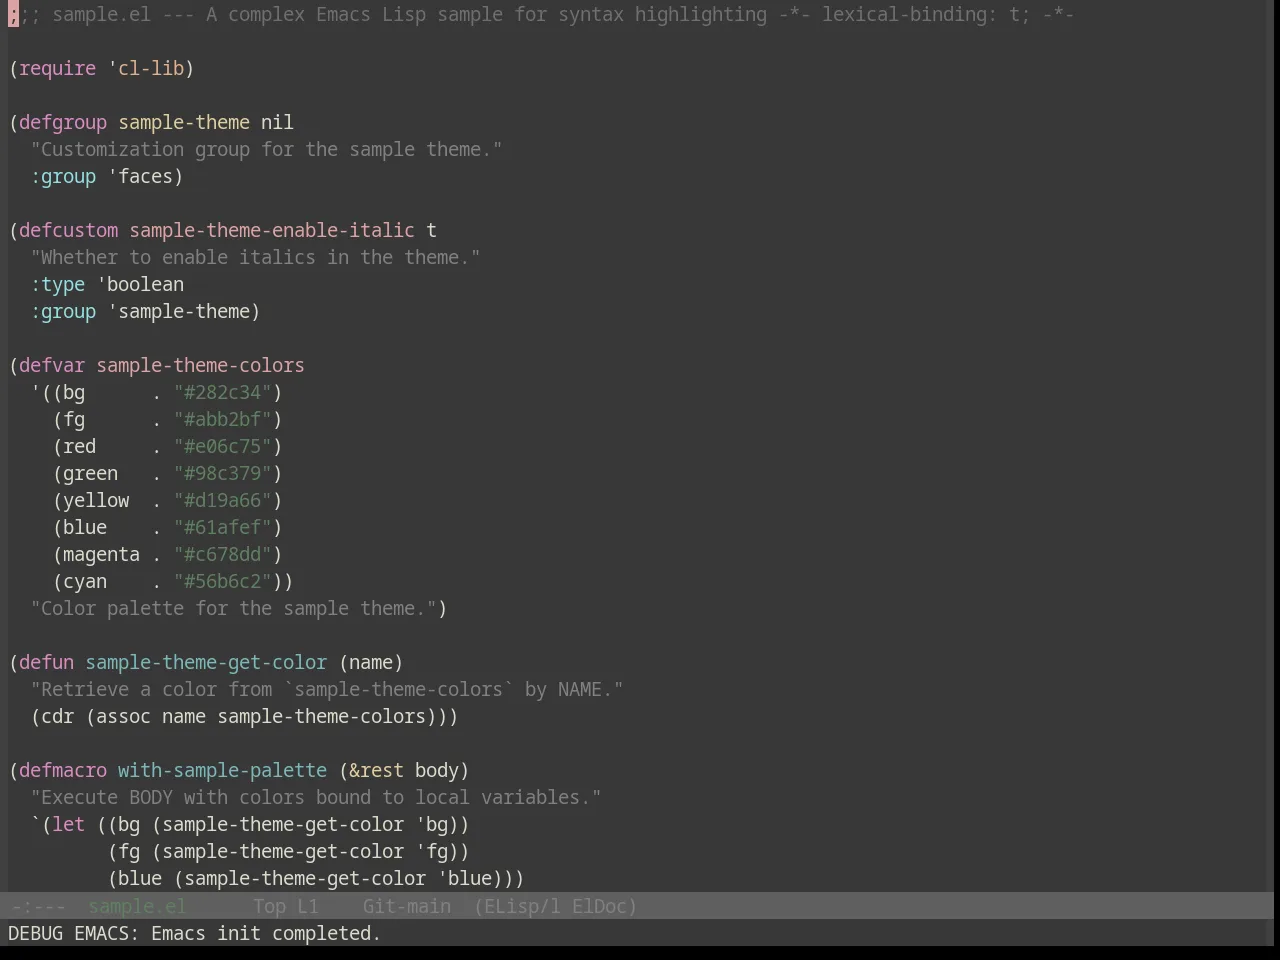Click the docstring 'Execute BODY with colors bound'
1280x960 pixels.
[x=316, y=797]
